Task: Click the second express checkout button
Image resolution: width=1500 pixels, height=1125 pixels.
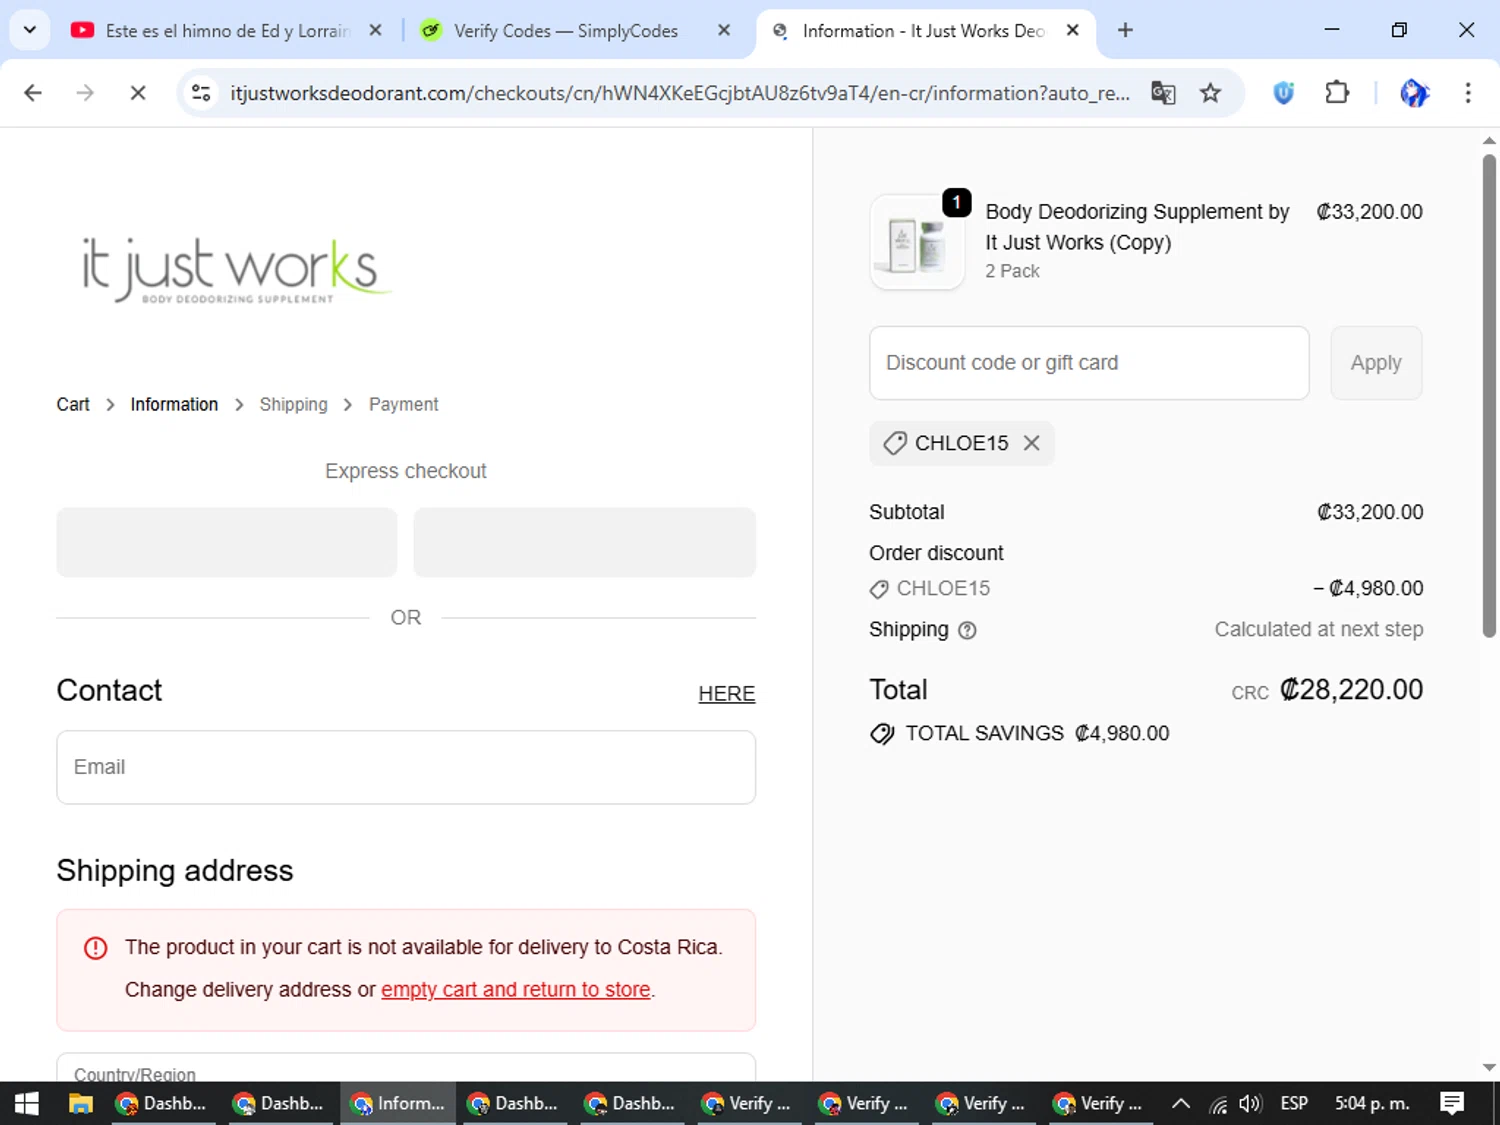Action: pyautogui.click(x=584, y=542)
